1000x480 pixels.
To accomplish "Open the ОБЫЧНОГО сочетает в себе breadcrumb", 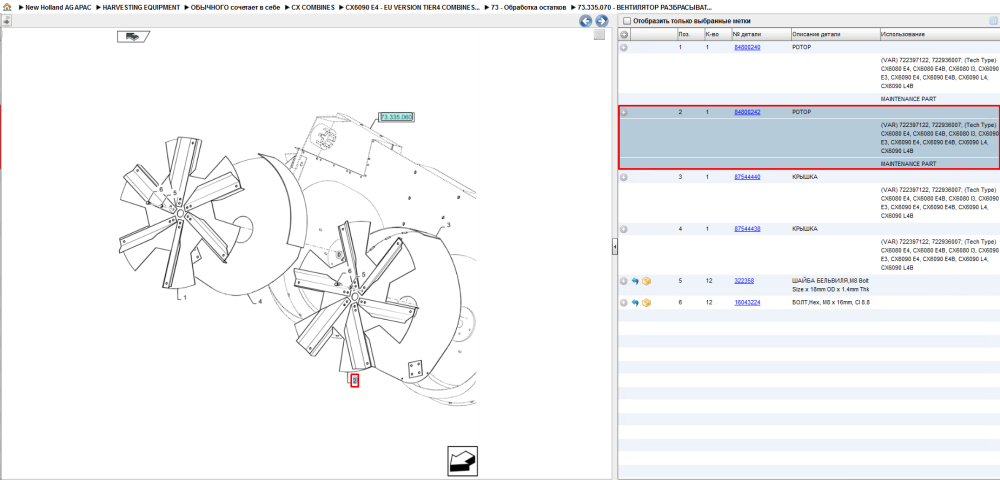I will coord(235,8).
